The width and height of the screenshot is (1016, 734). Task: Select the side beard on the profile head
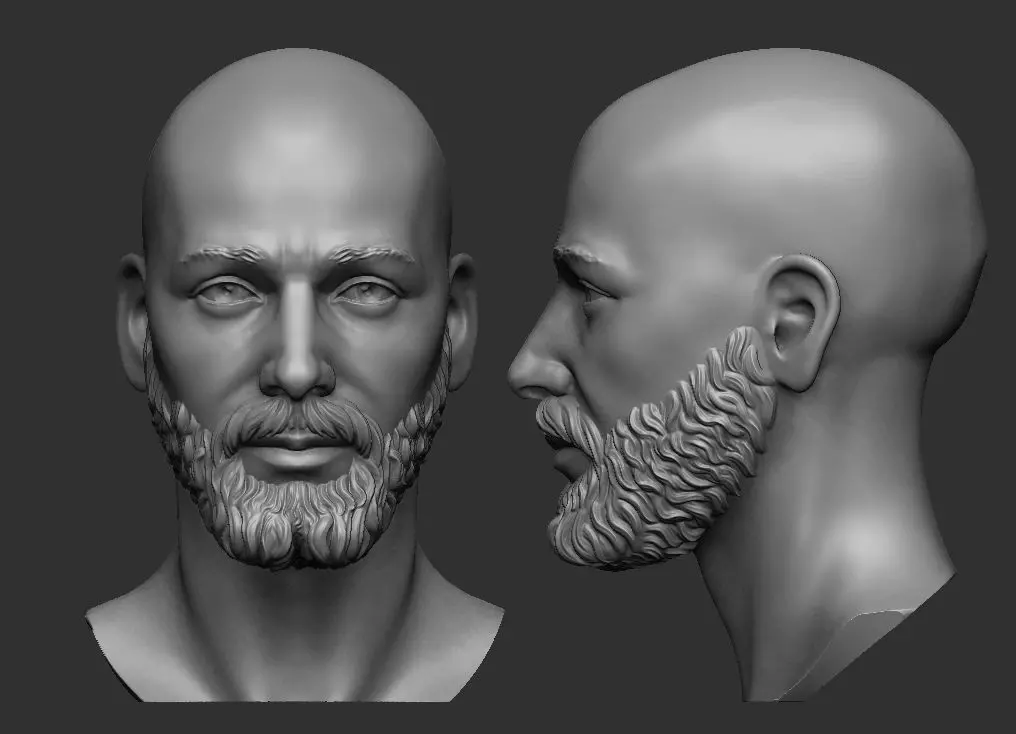(x=667, y=453)
